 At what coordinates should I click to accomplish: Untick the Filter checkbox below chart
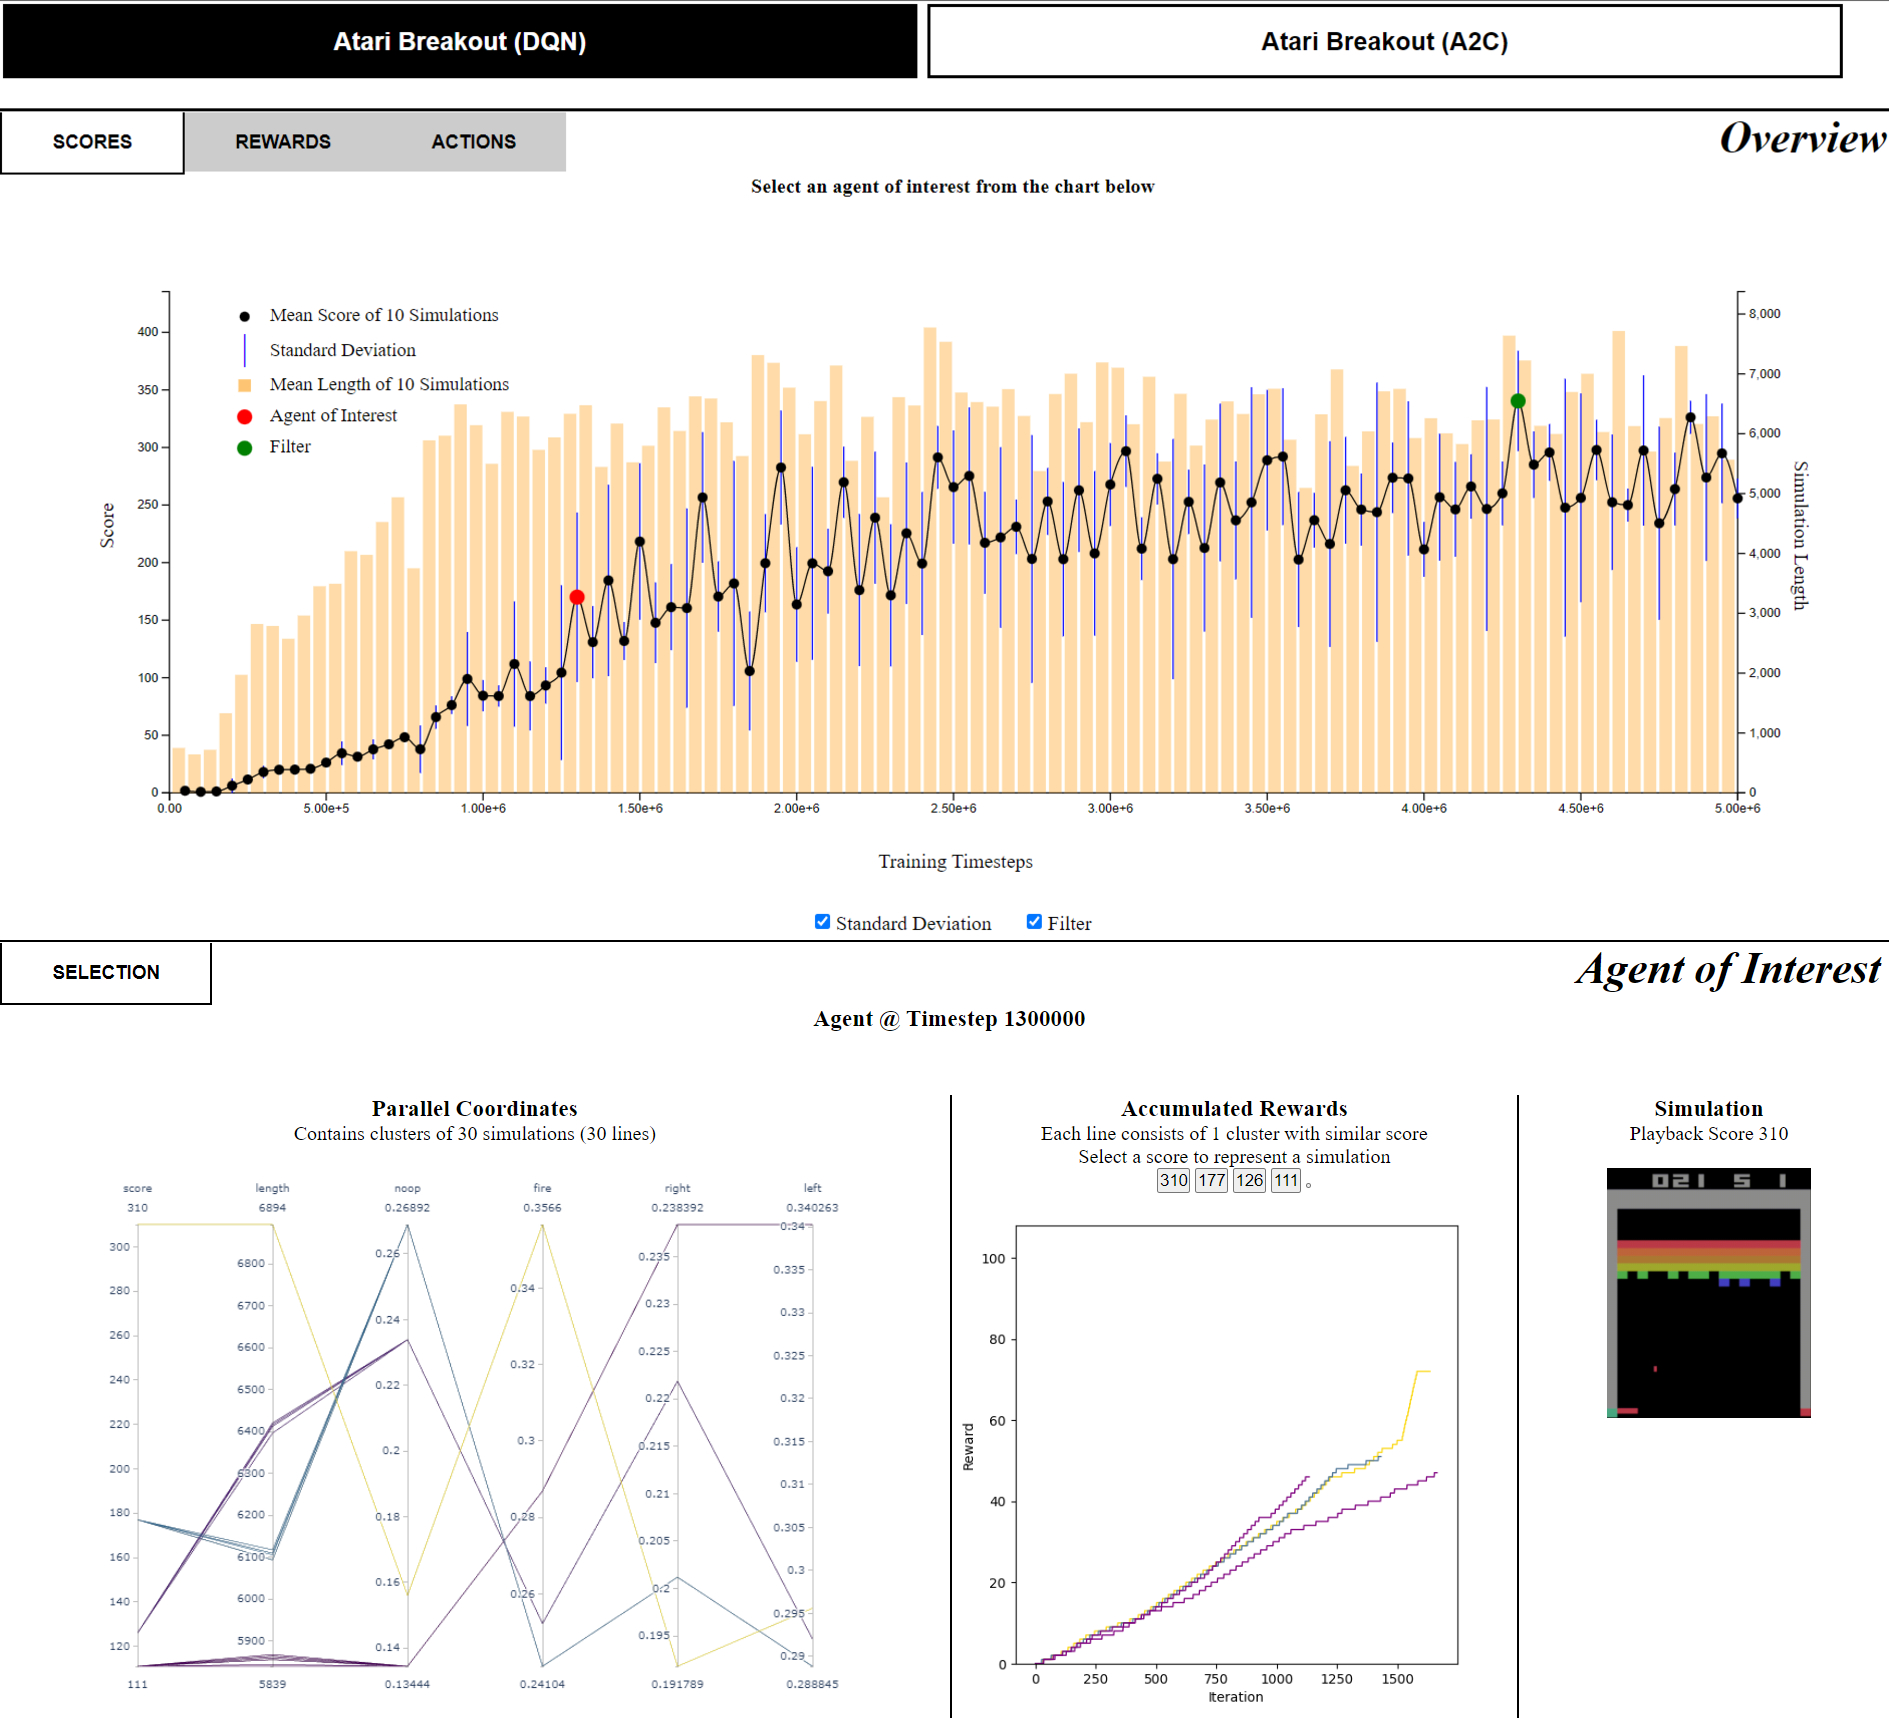(x=1034, y=922)
